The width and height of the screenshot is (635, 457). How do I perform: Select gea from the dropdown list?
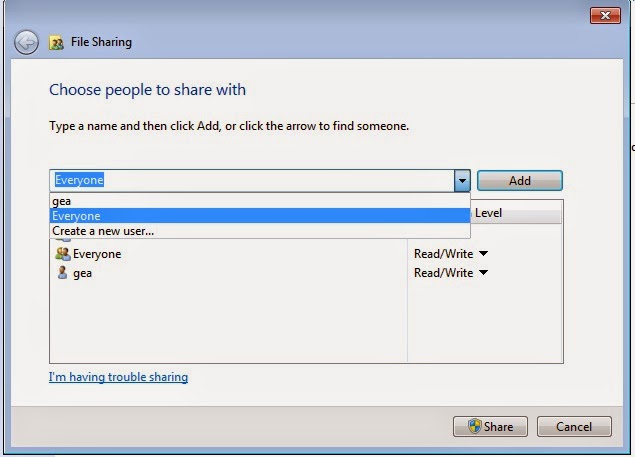[x=62, y=201]
